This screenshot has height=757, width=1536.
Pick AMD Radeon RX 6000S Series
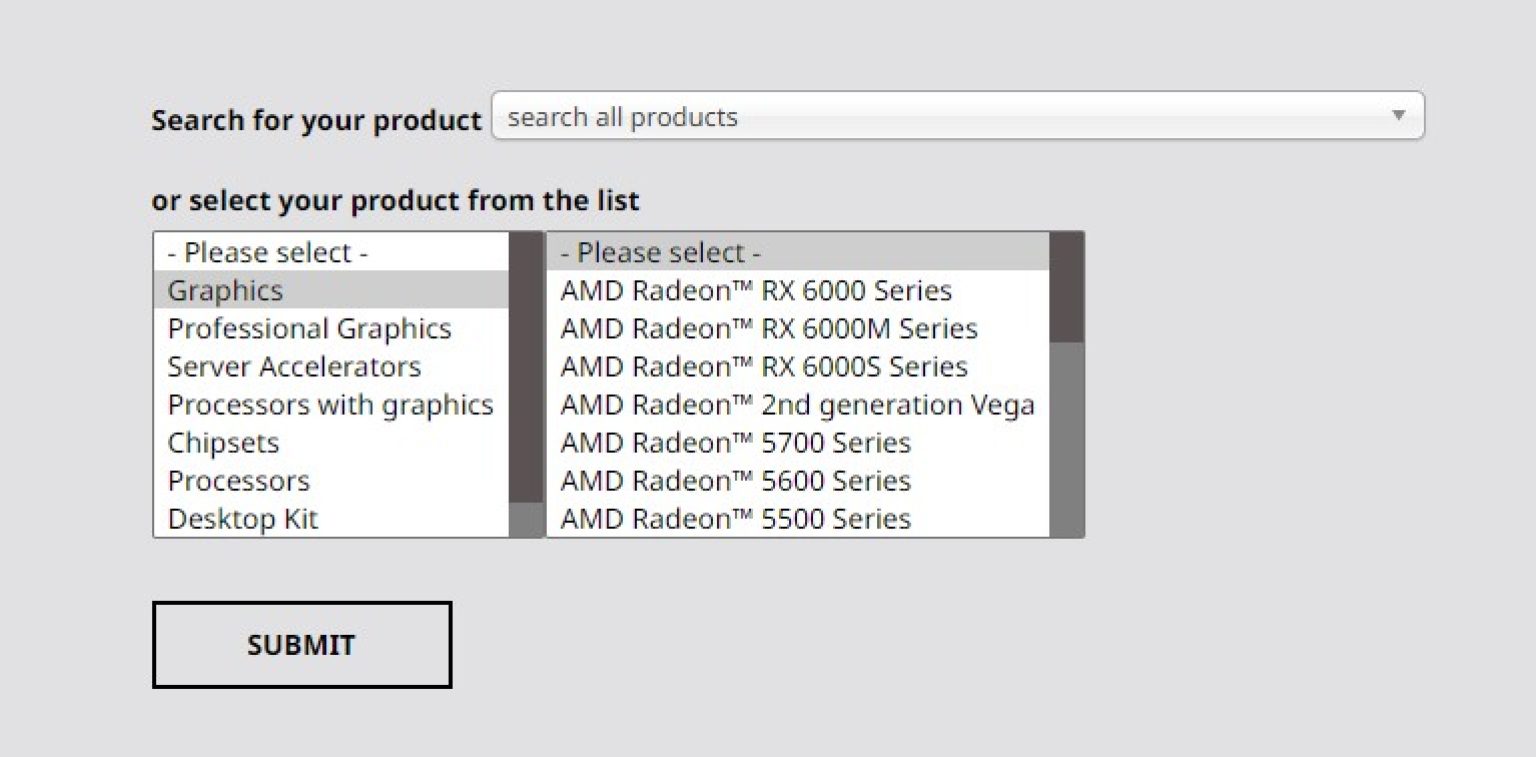click(763, 367)
